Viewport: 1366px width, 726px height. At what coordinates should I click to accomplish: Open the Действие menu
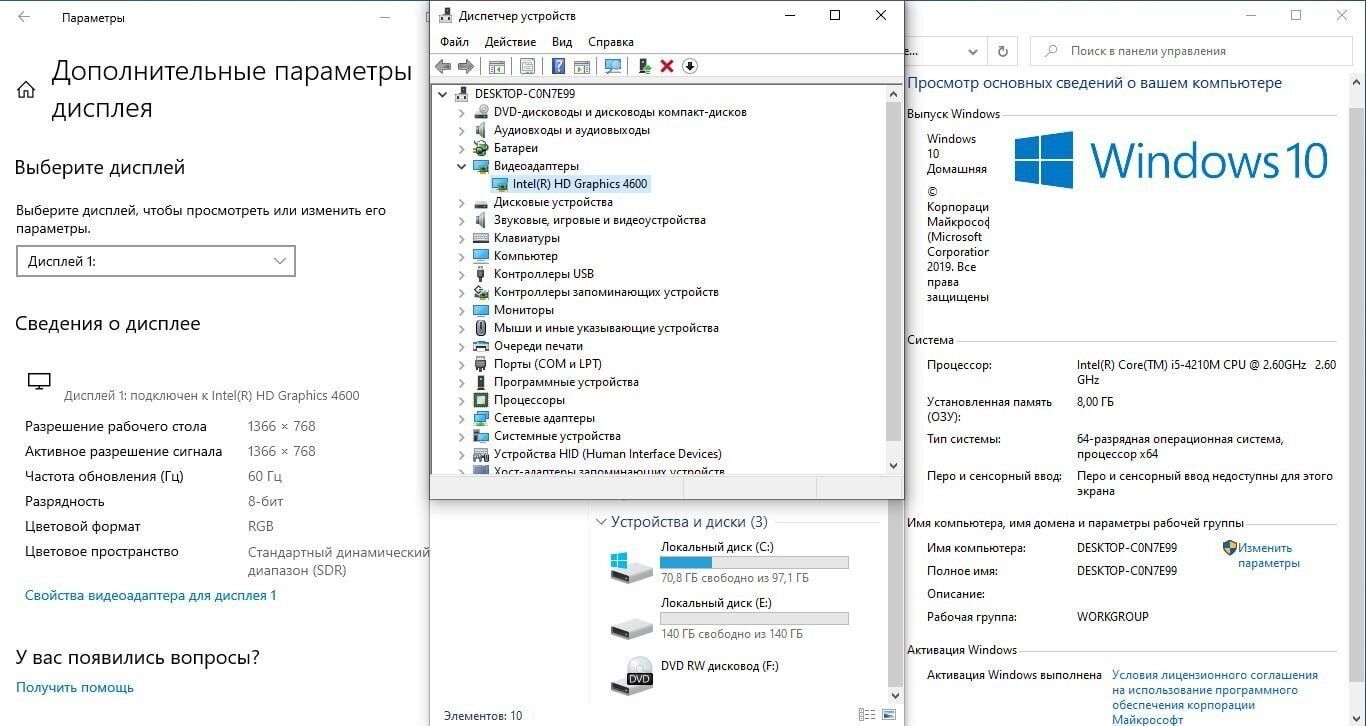coord(510,42)
